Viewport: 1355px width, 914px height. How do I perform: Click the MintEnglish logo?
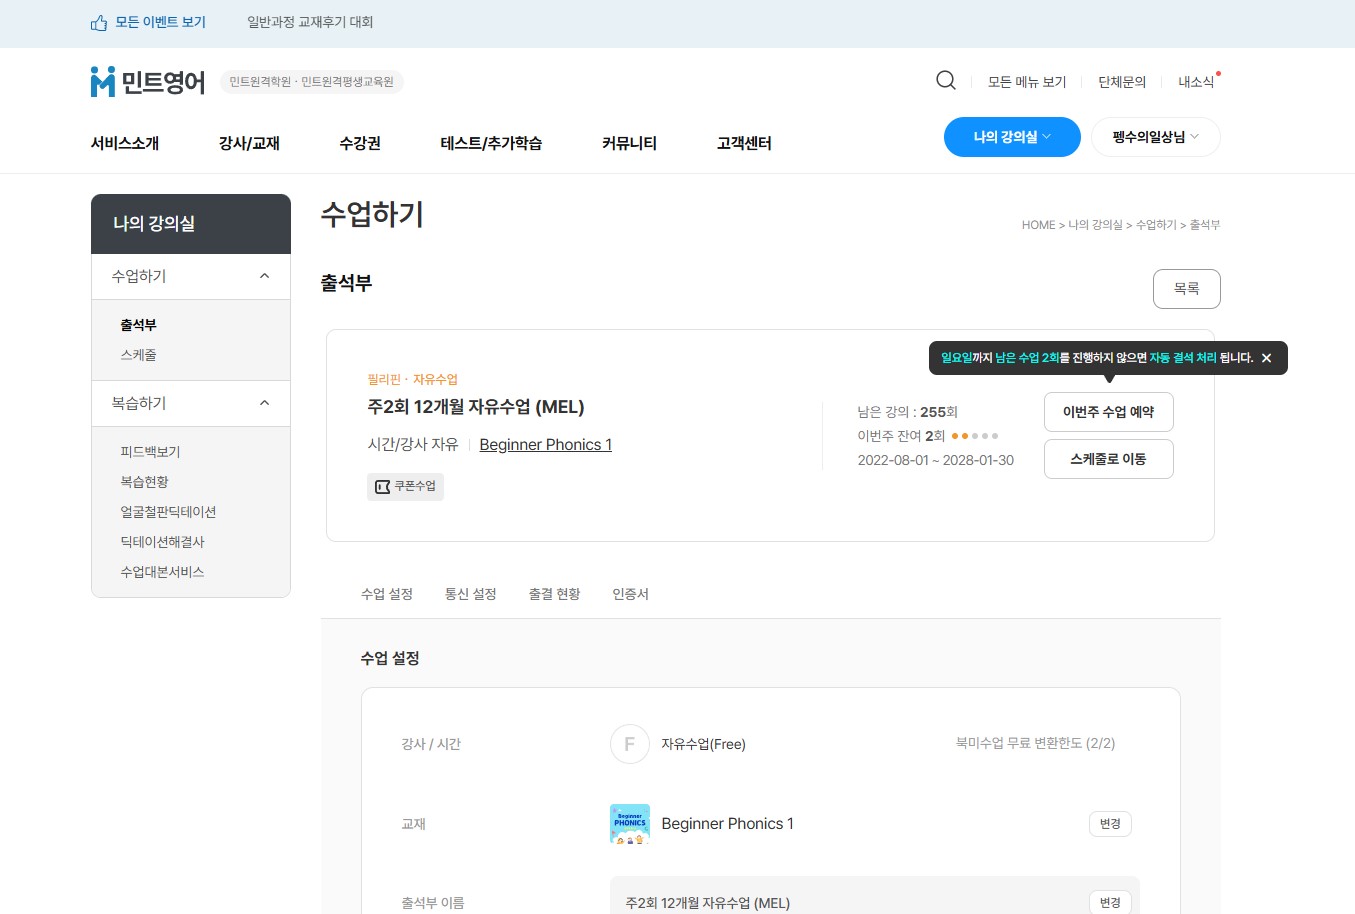148,82
